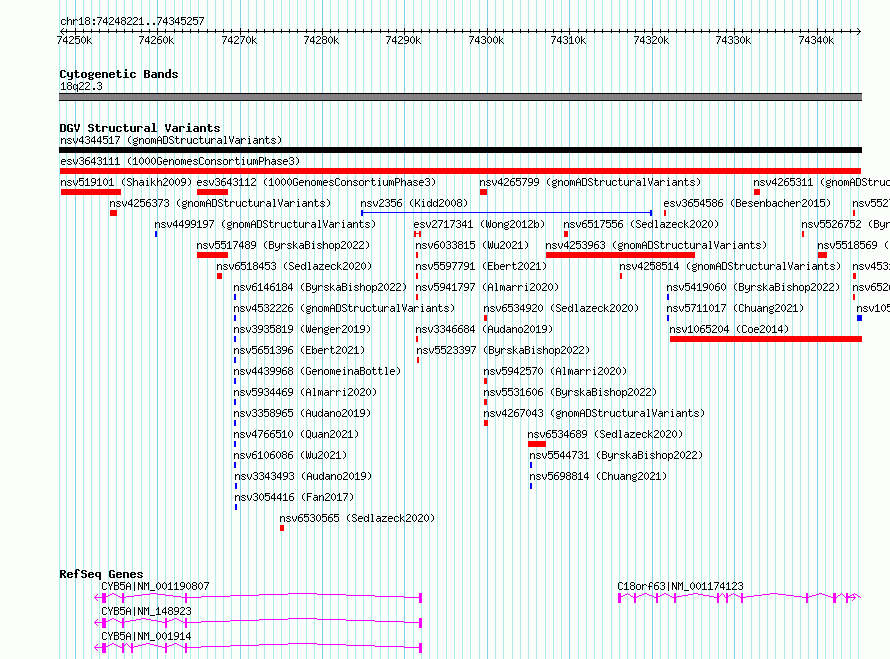The height and width of the screenshot is (659, 890).
Task: Click the CYB5A|NM_148923 transcript label
Action: 146,611
